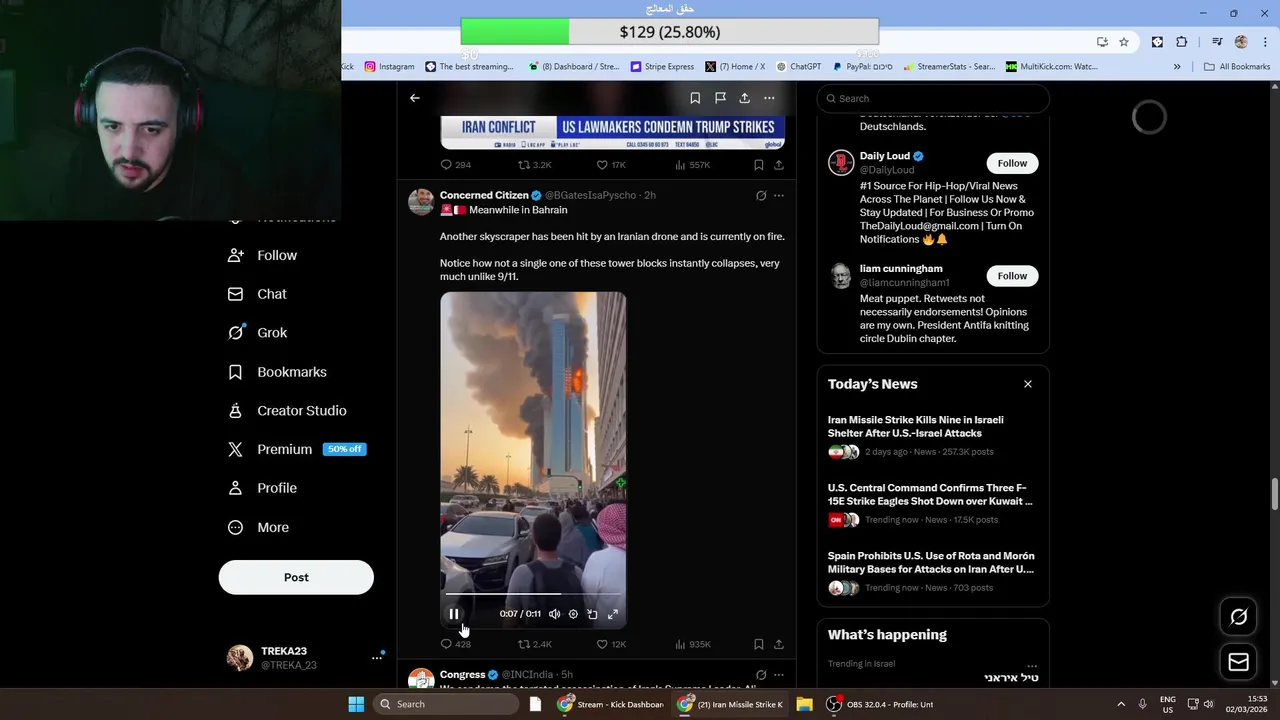Image resolution: width=1280 pixels, height=720 pixels.
Task: Open more menu on Congress post
Action: tap(779, 675)
